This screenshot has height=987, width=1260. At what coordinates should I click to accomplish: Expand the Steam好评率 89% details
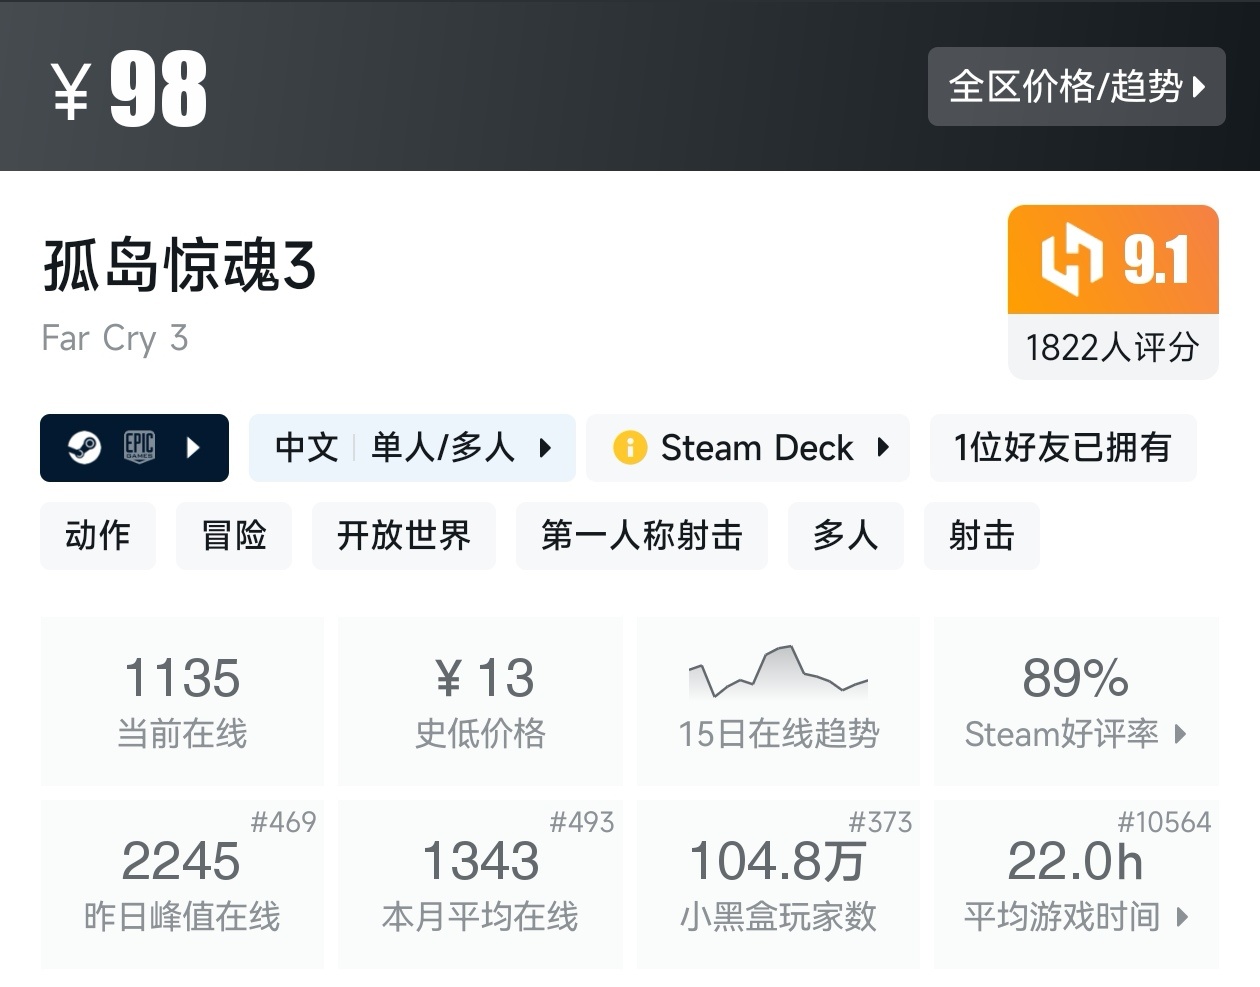[1076, 701]
